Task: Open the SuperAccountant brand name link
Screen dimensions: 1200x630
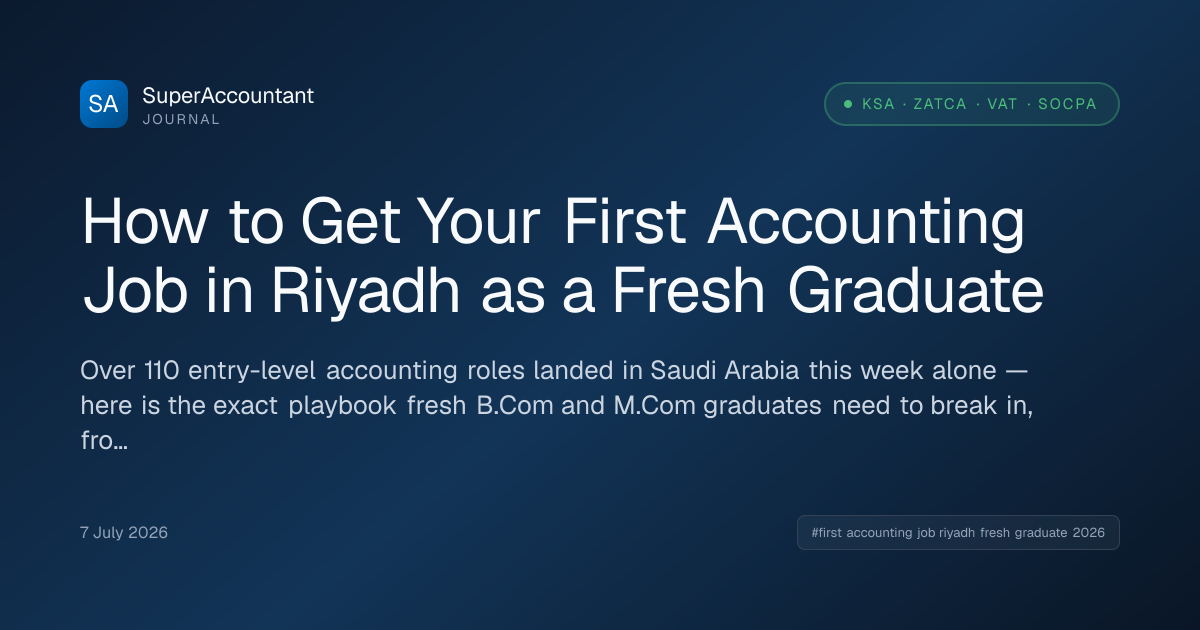Action: coord(228,96)
